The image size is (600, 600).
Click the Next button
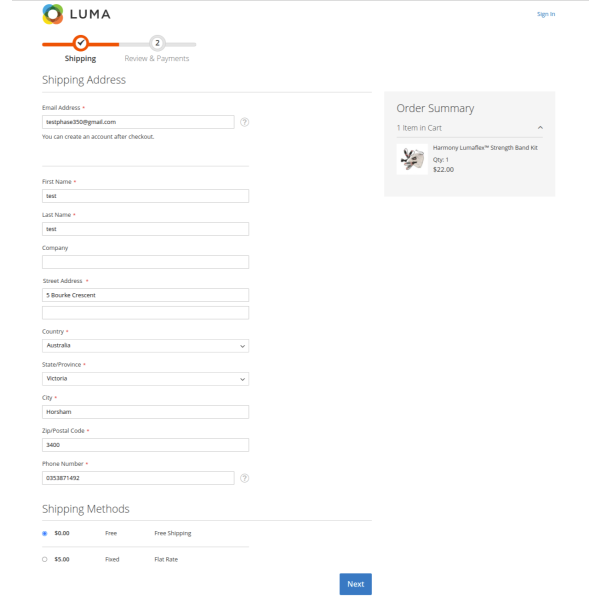pyautogui.click(x=355, y=584)
